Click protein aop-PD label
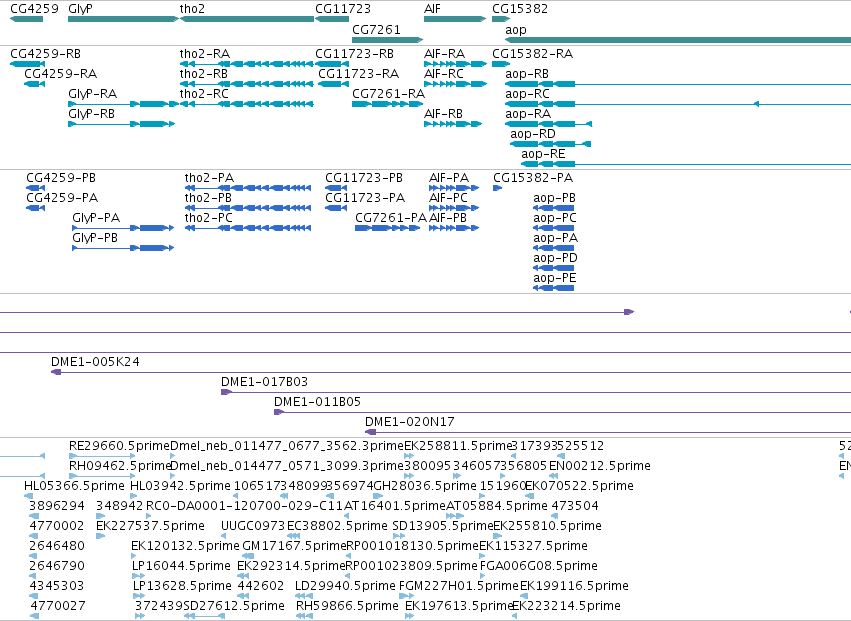Image resolution: width=851 pixels, height=621 pixels. pyautogui.click(x=555, y=258)
